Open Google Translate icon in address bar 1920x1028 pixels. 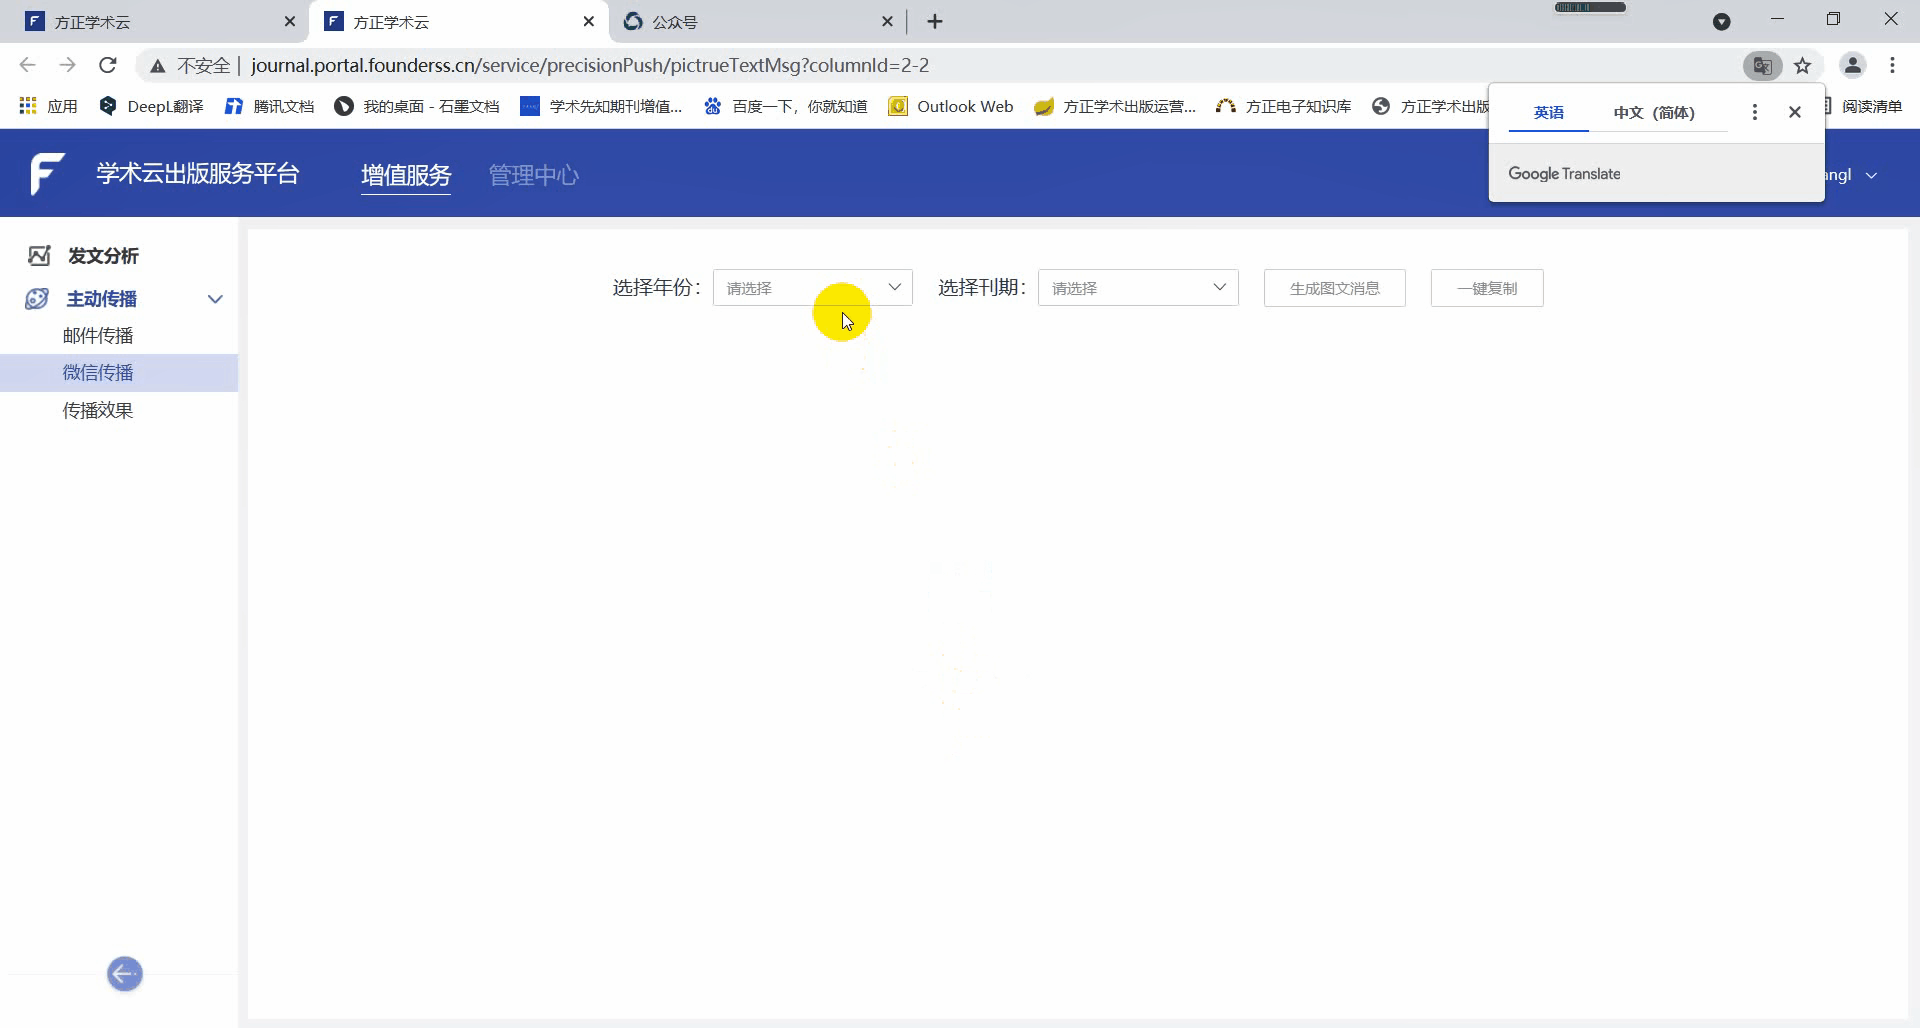pyautogui.click(x=1762, y=65)
